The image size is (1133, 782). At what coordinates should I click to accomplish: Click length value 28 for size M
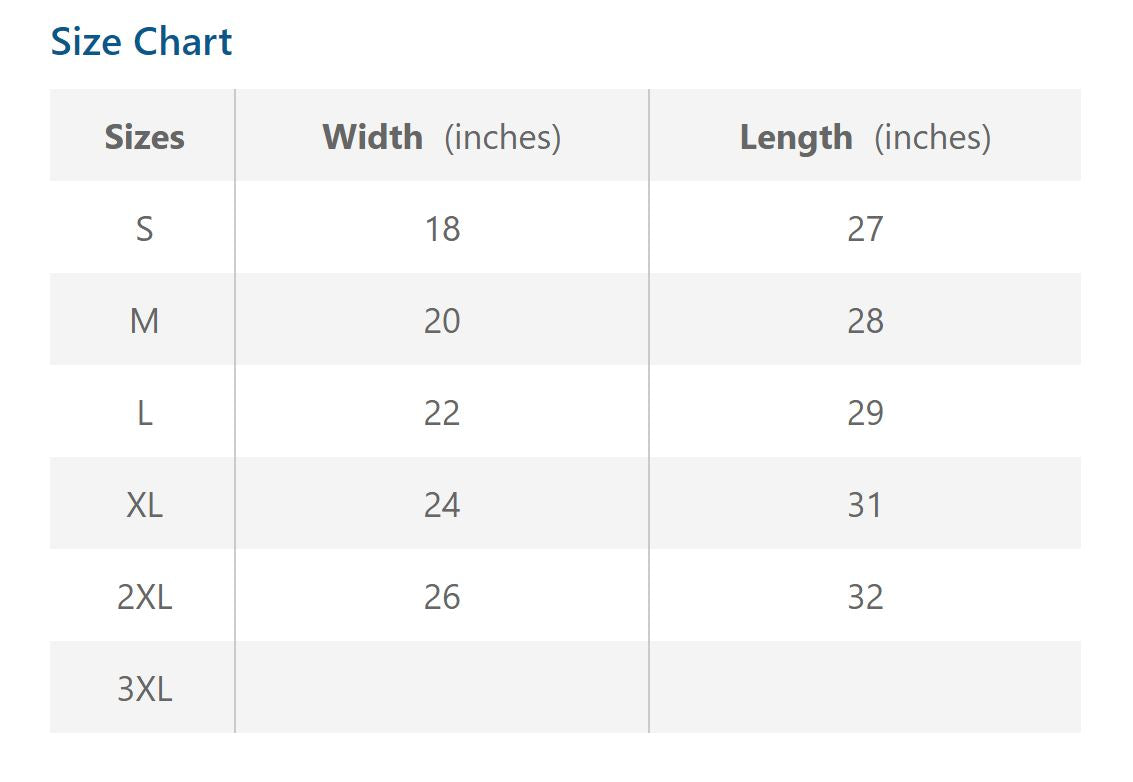(x=864, y=321)
